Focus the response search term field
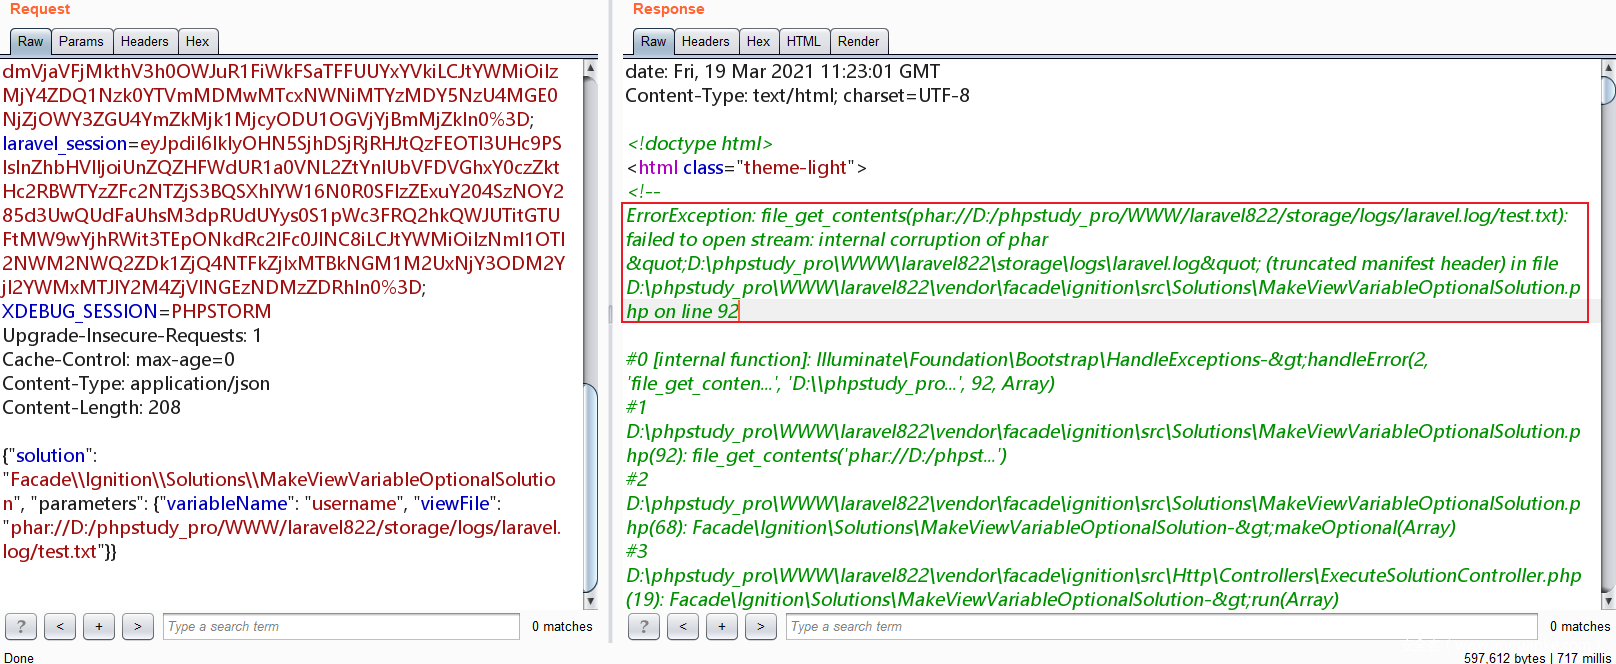 [1160, 627]
